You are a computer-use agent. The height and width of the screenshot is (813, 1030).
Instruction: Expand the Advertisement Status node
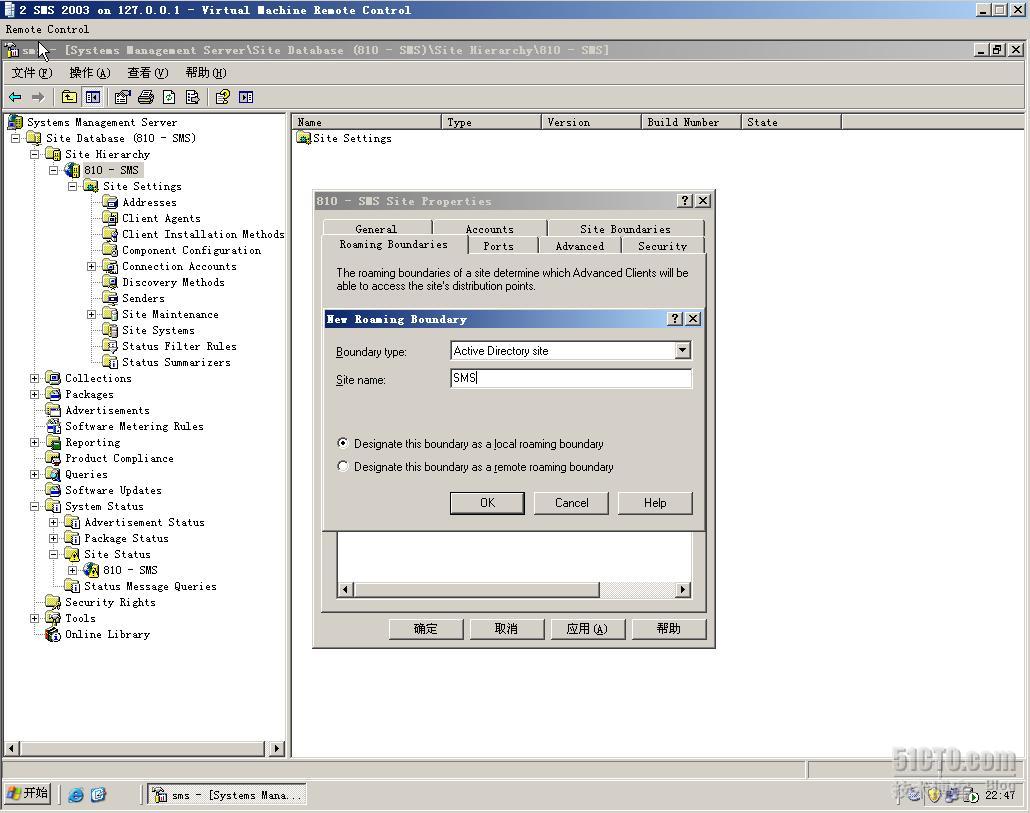click(54, 523)
